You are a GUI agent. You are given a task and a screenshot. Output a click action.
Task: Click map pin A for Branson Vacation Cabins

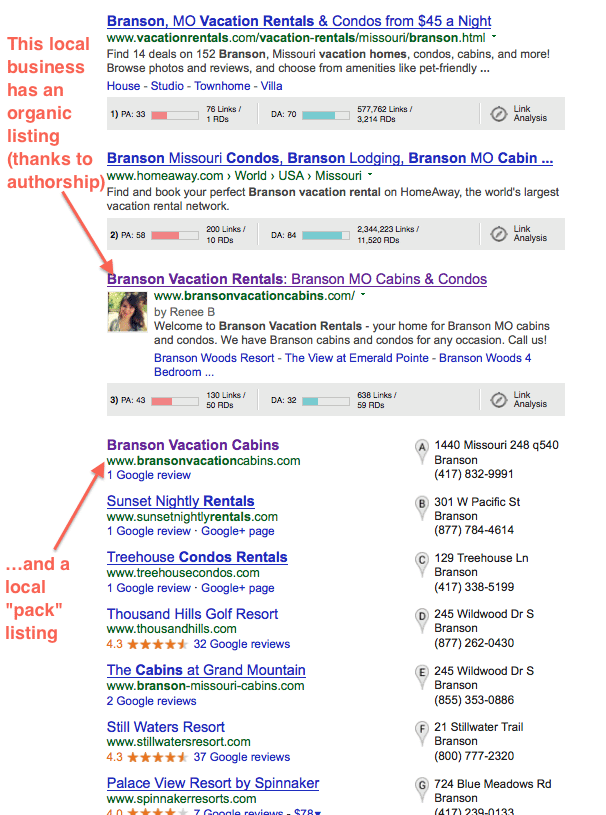(421, 452)
